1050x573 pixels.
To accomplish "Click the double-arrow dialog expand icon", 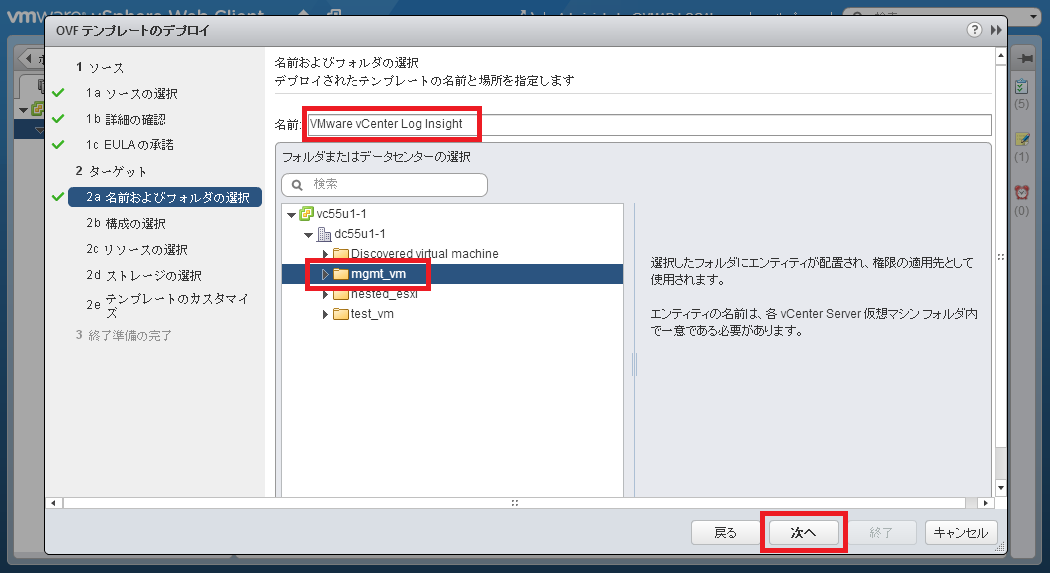I will [996, 30].
